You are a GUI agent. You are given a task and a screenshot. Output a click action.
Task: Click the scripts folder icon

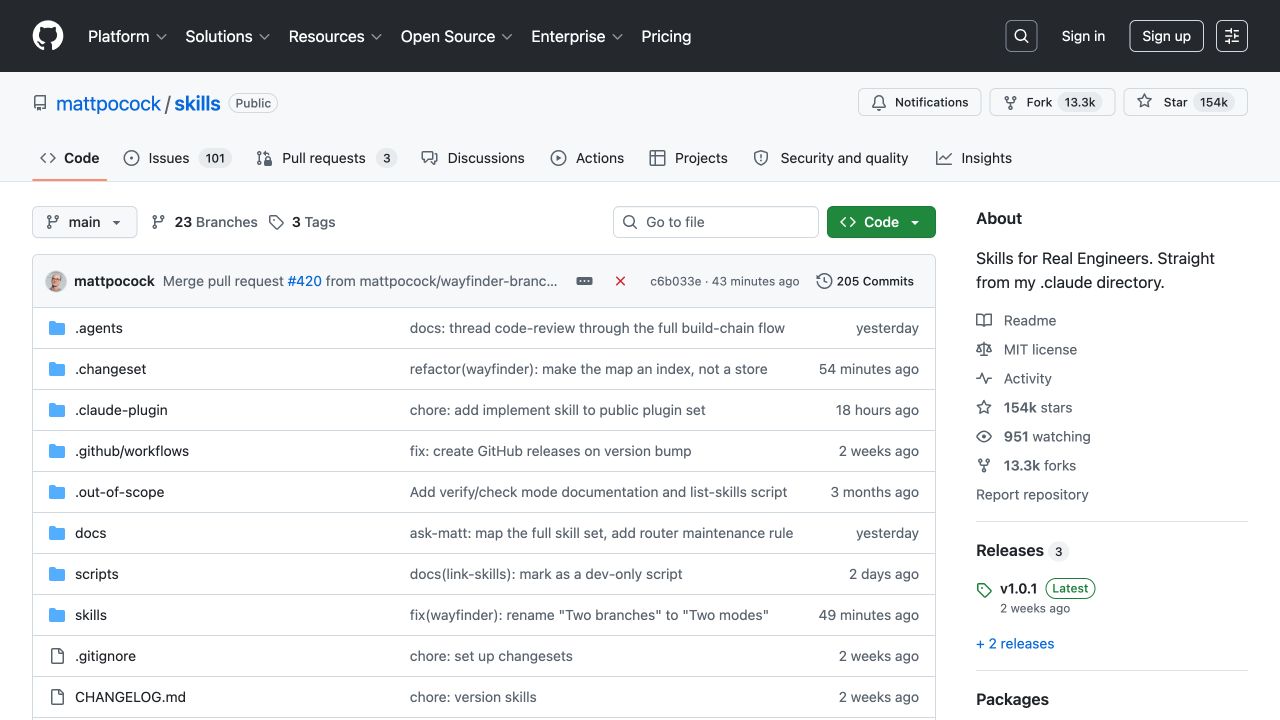pos(57,574)
